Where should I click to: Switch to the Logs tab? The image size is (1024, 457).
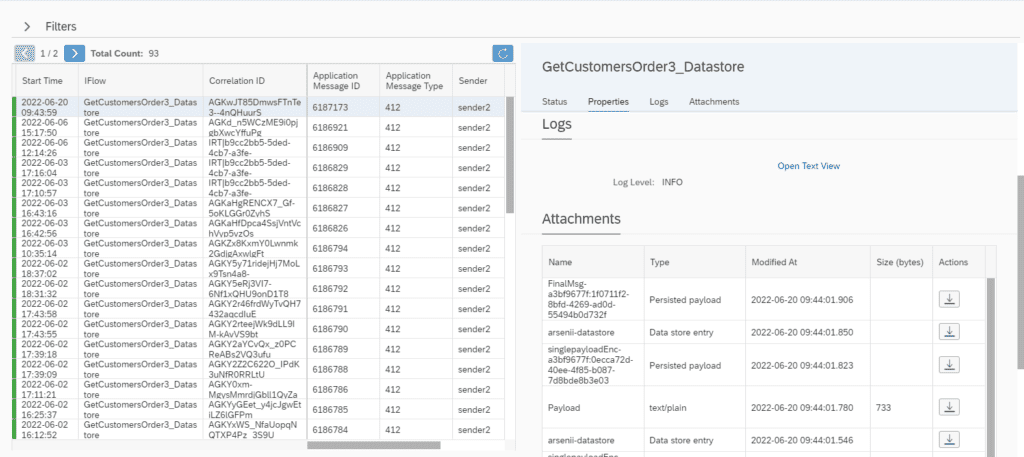point(658,102)
